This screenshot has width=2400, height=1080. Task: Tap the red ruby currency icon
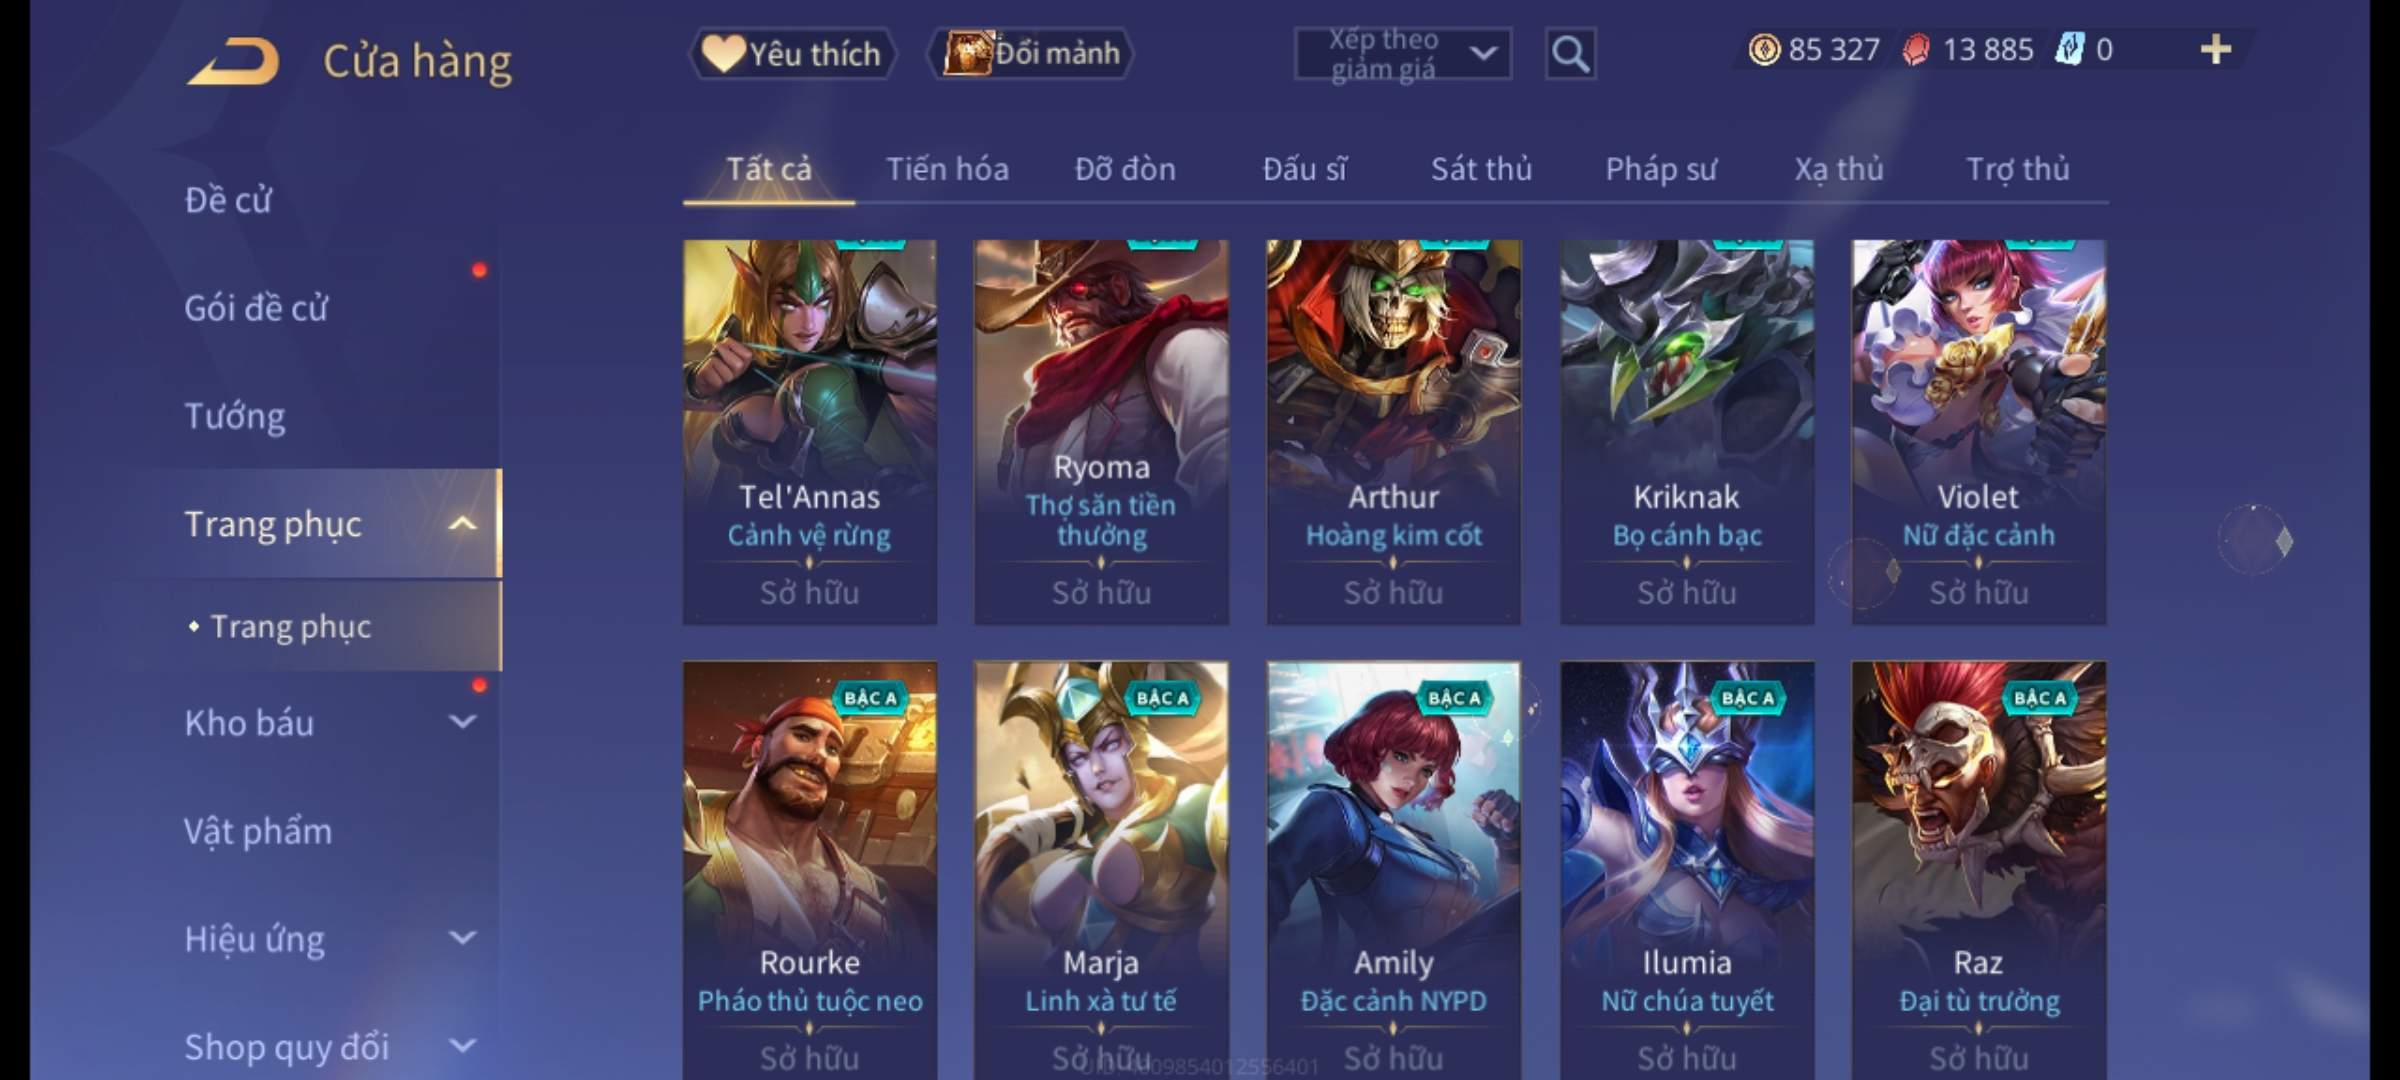point(1916,50)
